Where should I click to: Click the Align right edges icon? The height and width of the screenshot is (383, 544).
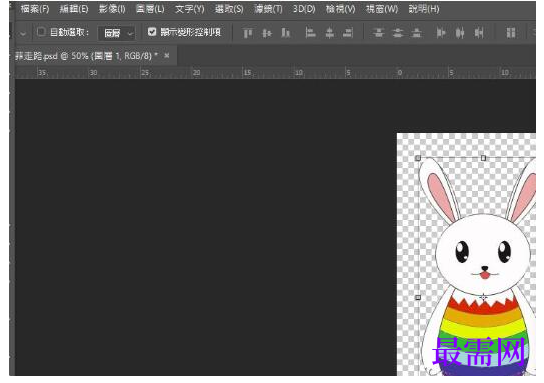348,33
